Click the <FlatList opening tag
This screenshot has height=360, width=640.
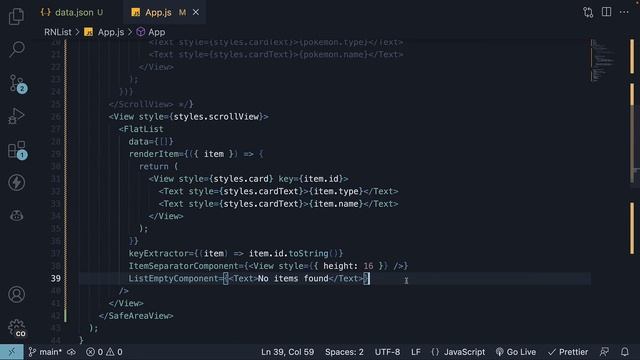(x=141, y=129)
